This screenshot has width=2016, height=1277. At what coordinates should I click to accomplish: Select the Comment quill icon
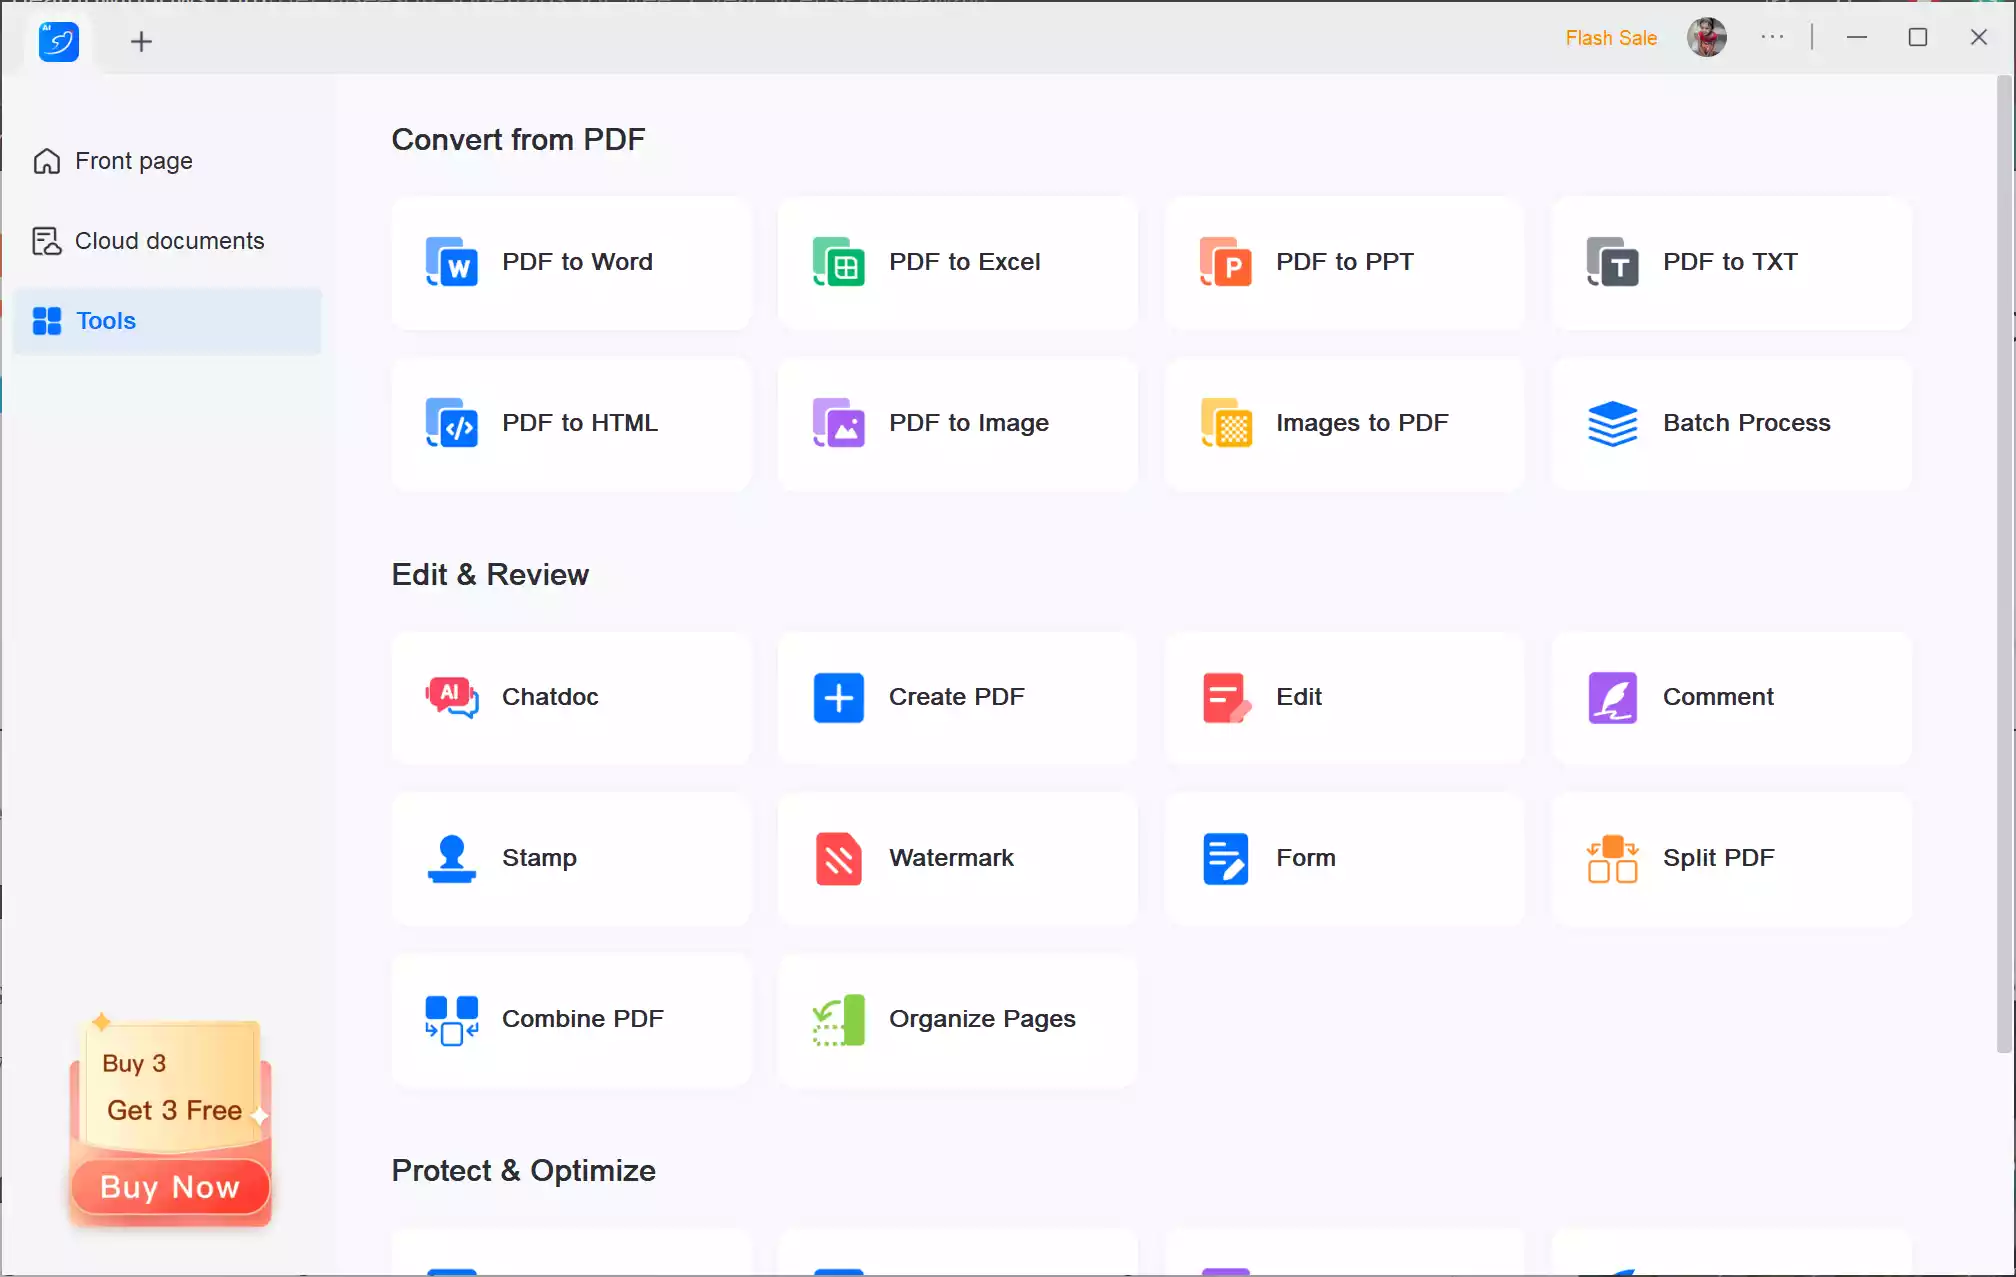tap(1612, 697)
